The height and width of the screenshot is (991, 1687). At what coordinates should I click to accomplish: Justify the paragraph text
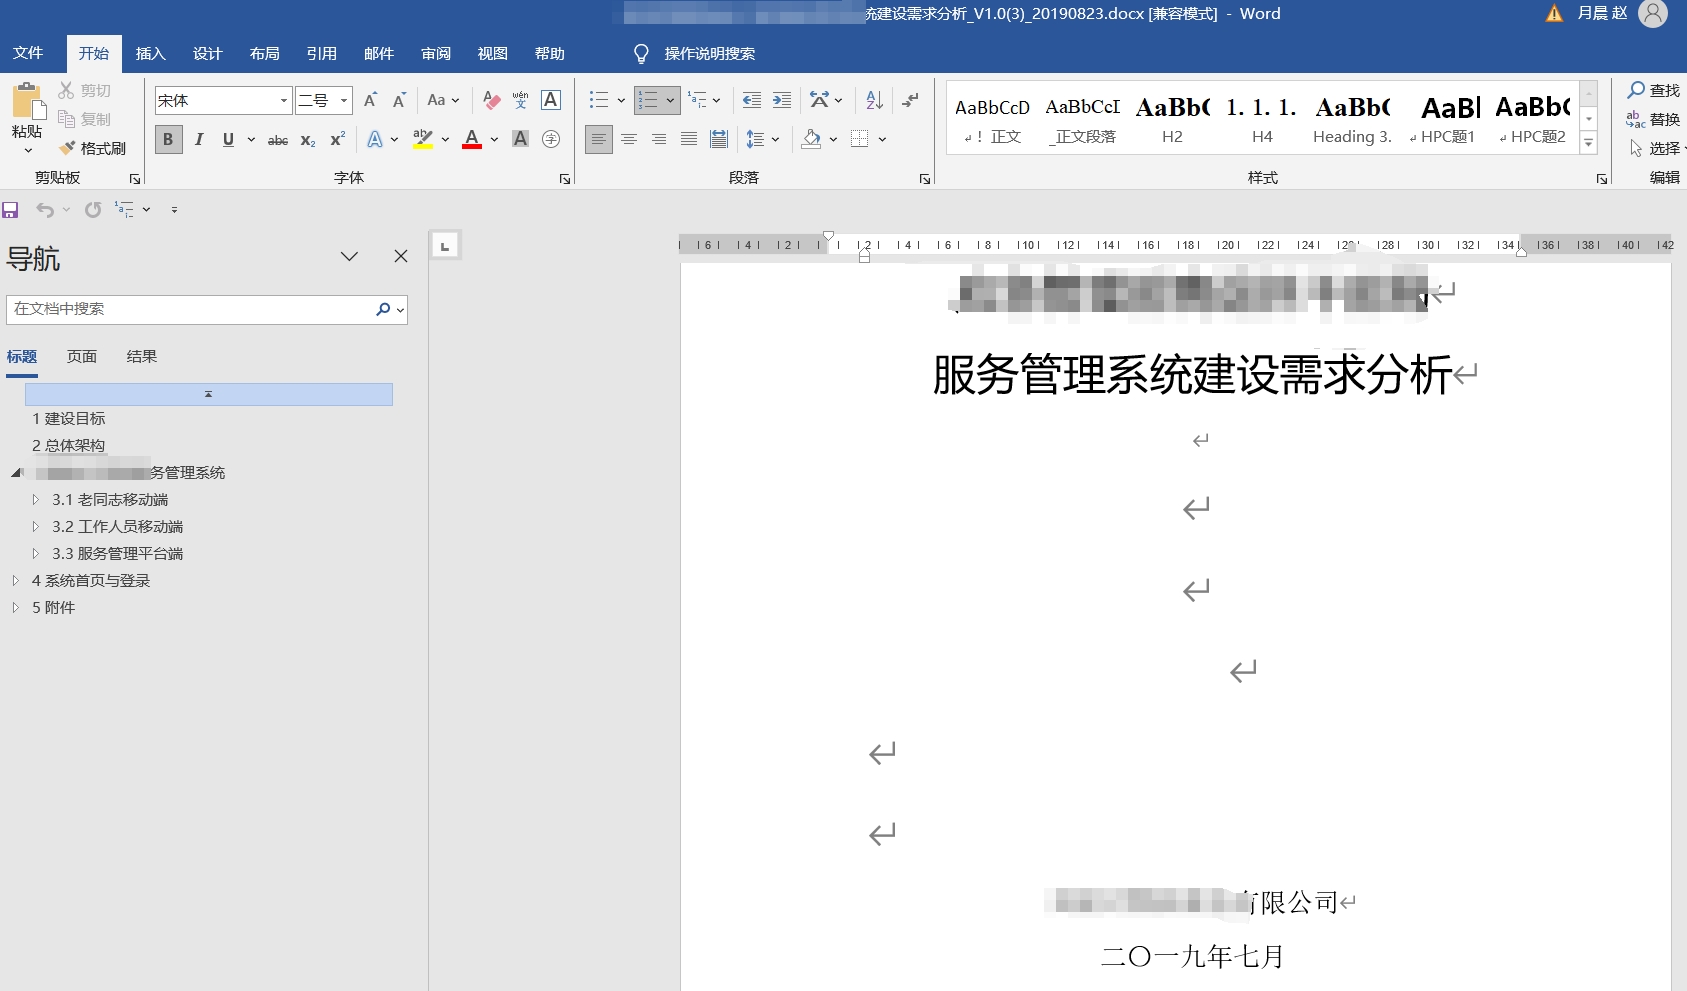point(689,139)
